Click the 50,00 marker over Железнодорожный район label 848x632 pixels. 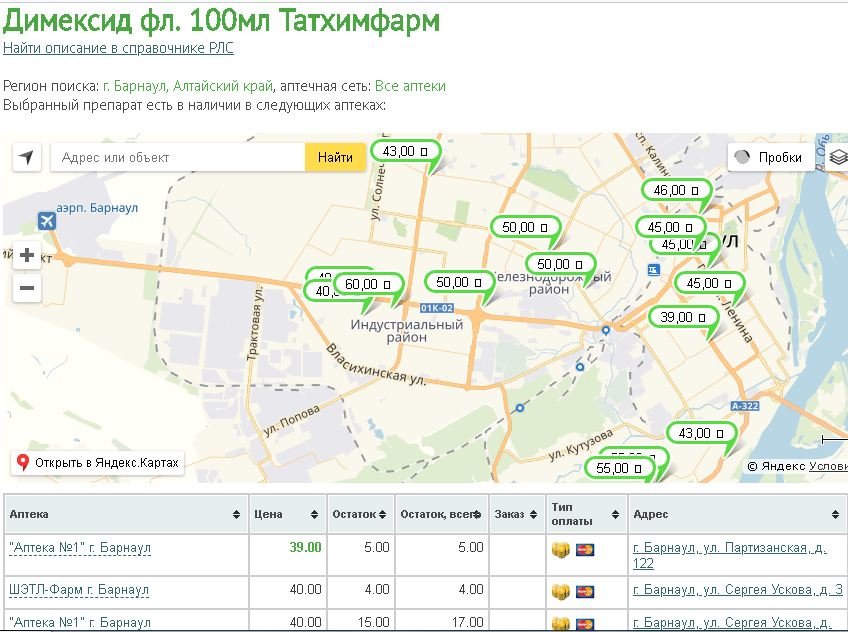[x=560, y=264]
